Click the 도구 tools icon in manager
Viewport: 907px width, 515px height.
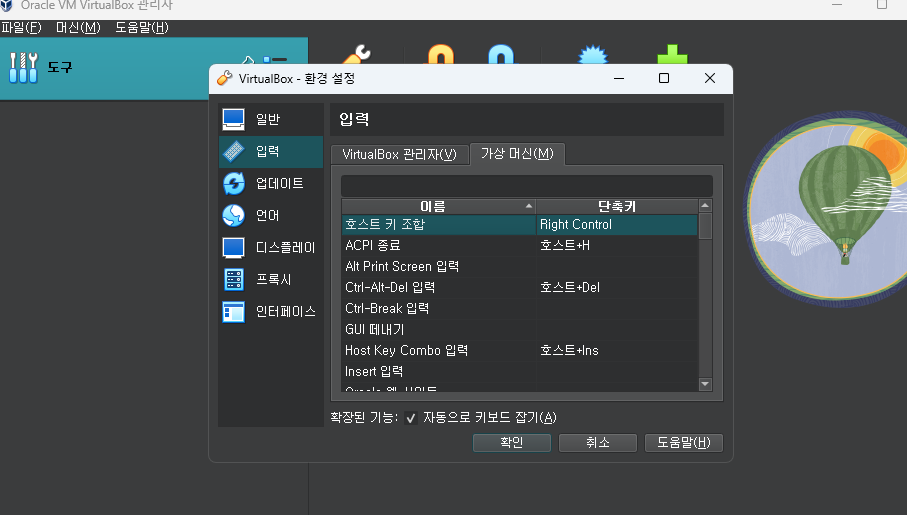[23, 67]
